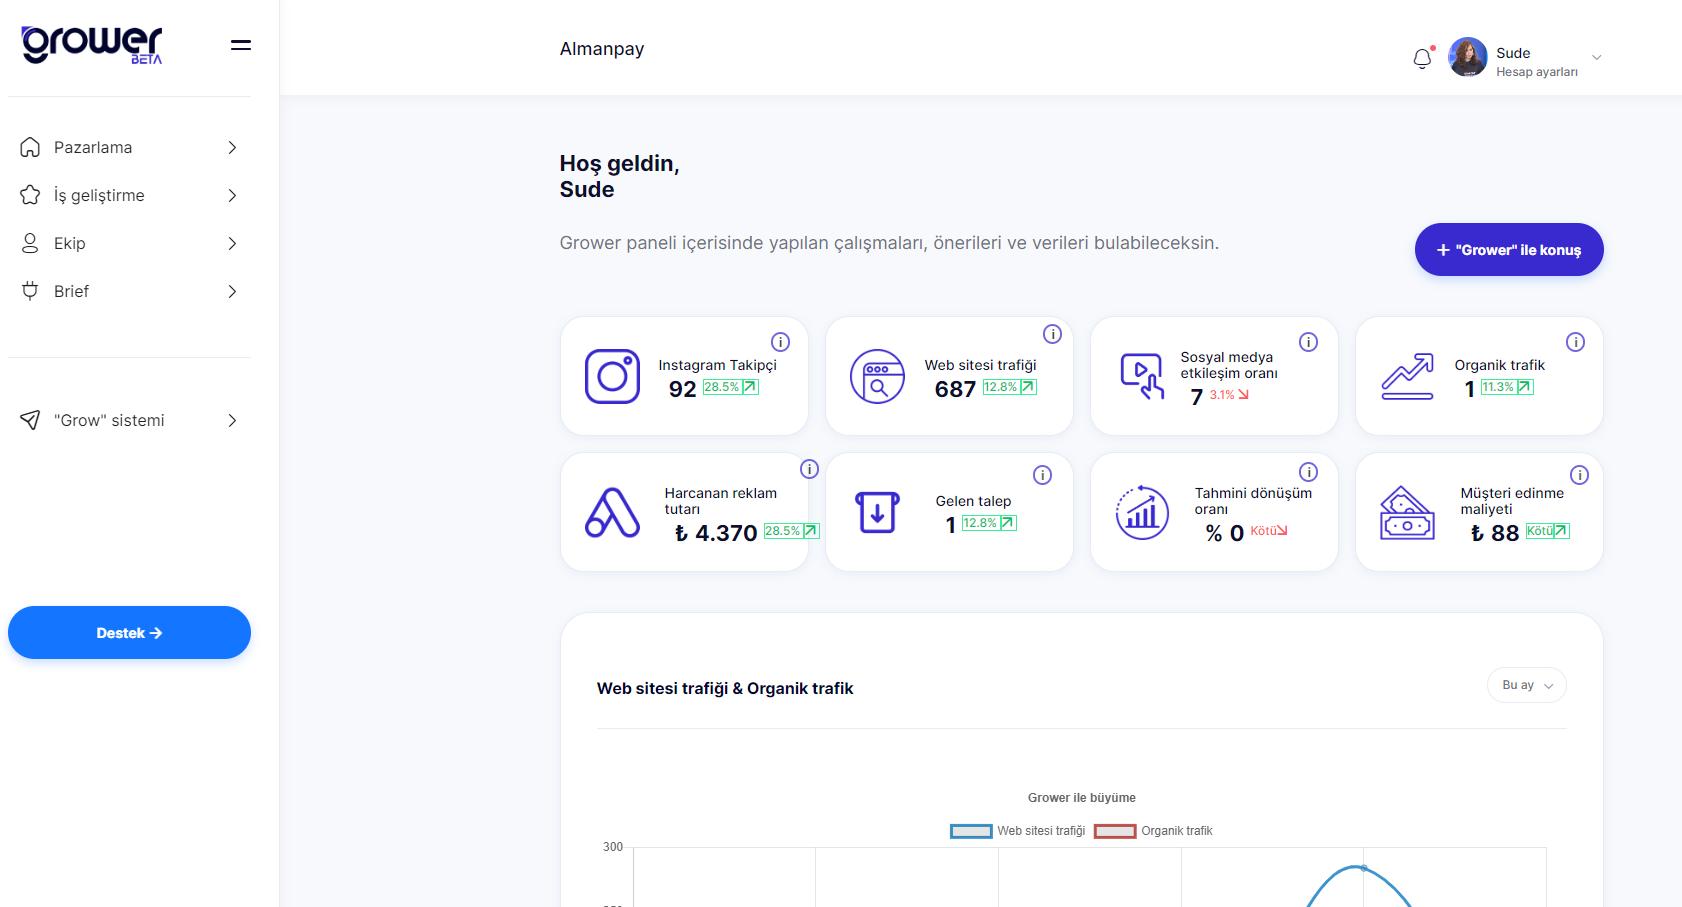Open notifications bell icon
This screenshot has width=1682, height=907.
(x=1422, y=58)
